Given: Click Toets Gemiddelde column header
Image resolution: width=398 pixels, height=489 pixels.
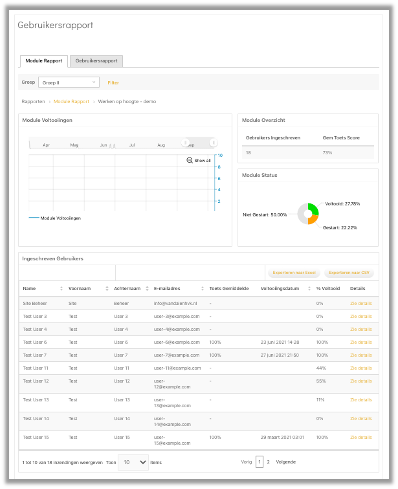Looking at the screenshot, I should (229, 288).
